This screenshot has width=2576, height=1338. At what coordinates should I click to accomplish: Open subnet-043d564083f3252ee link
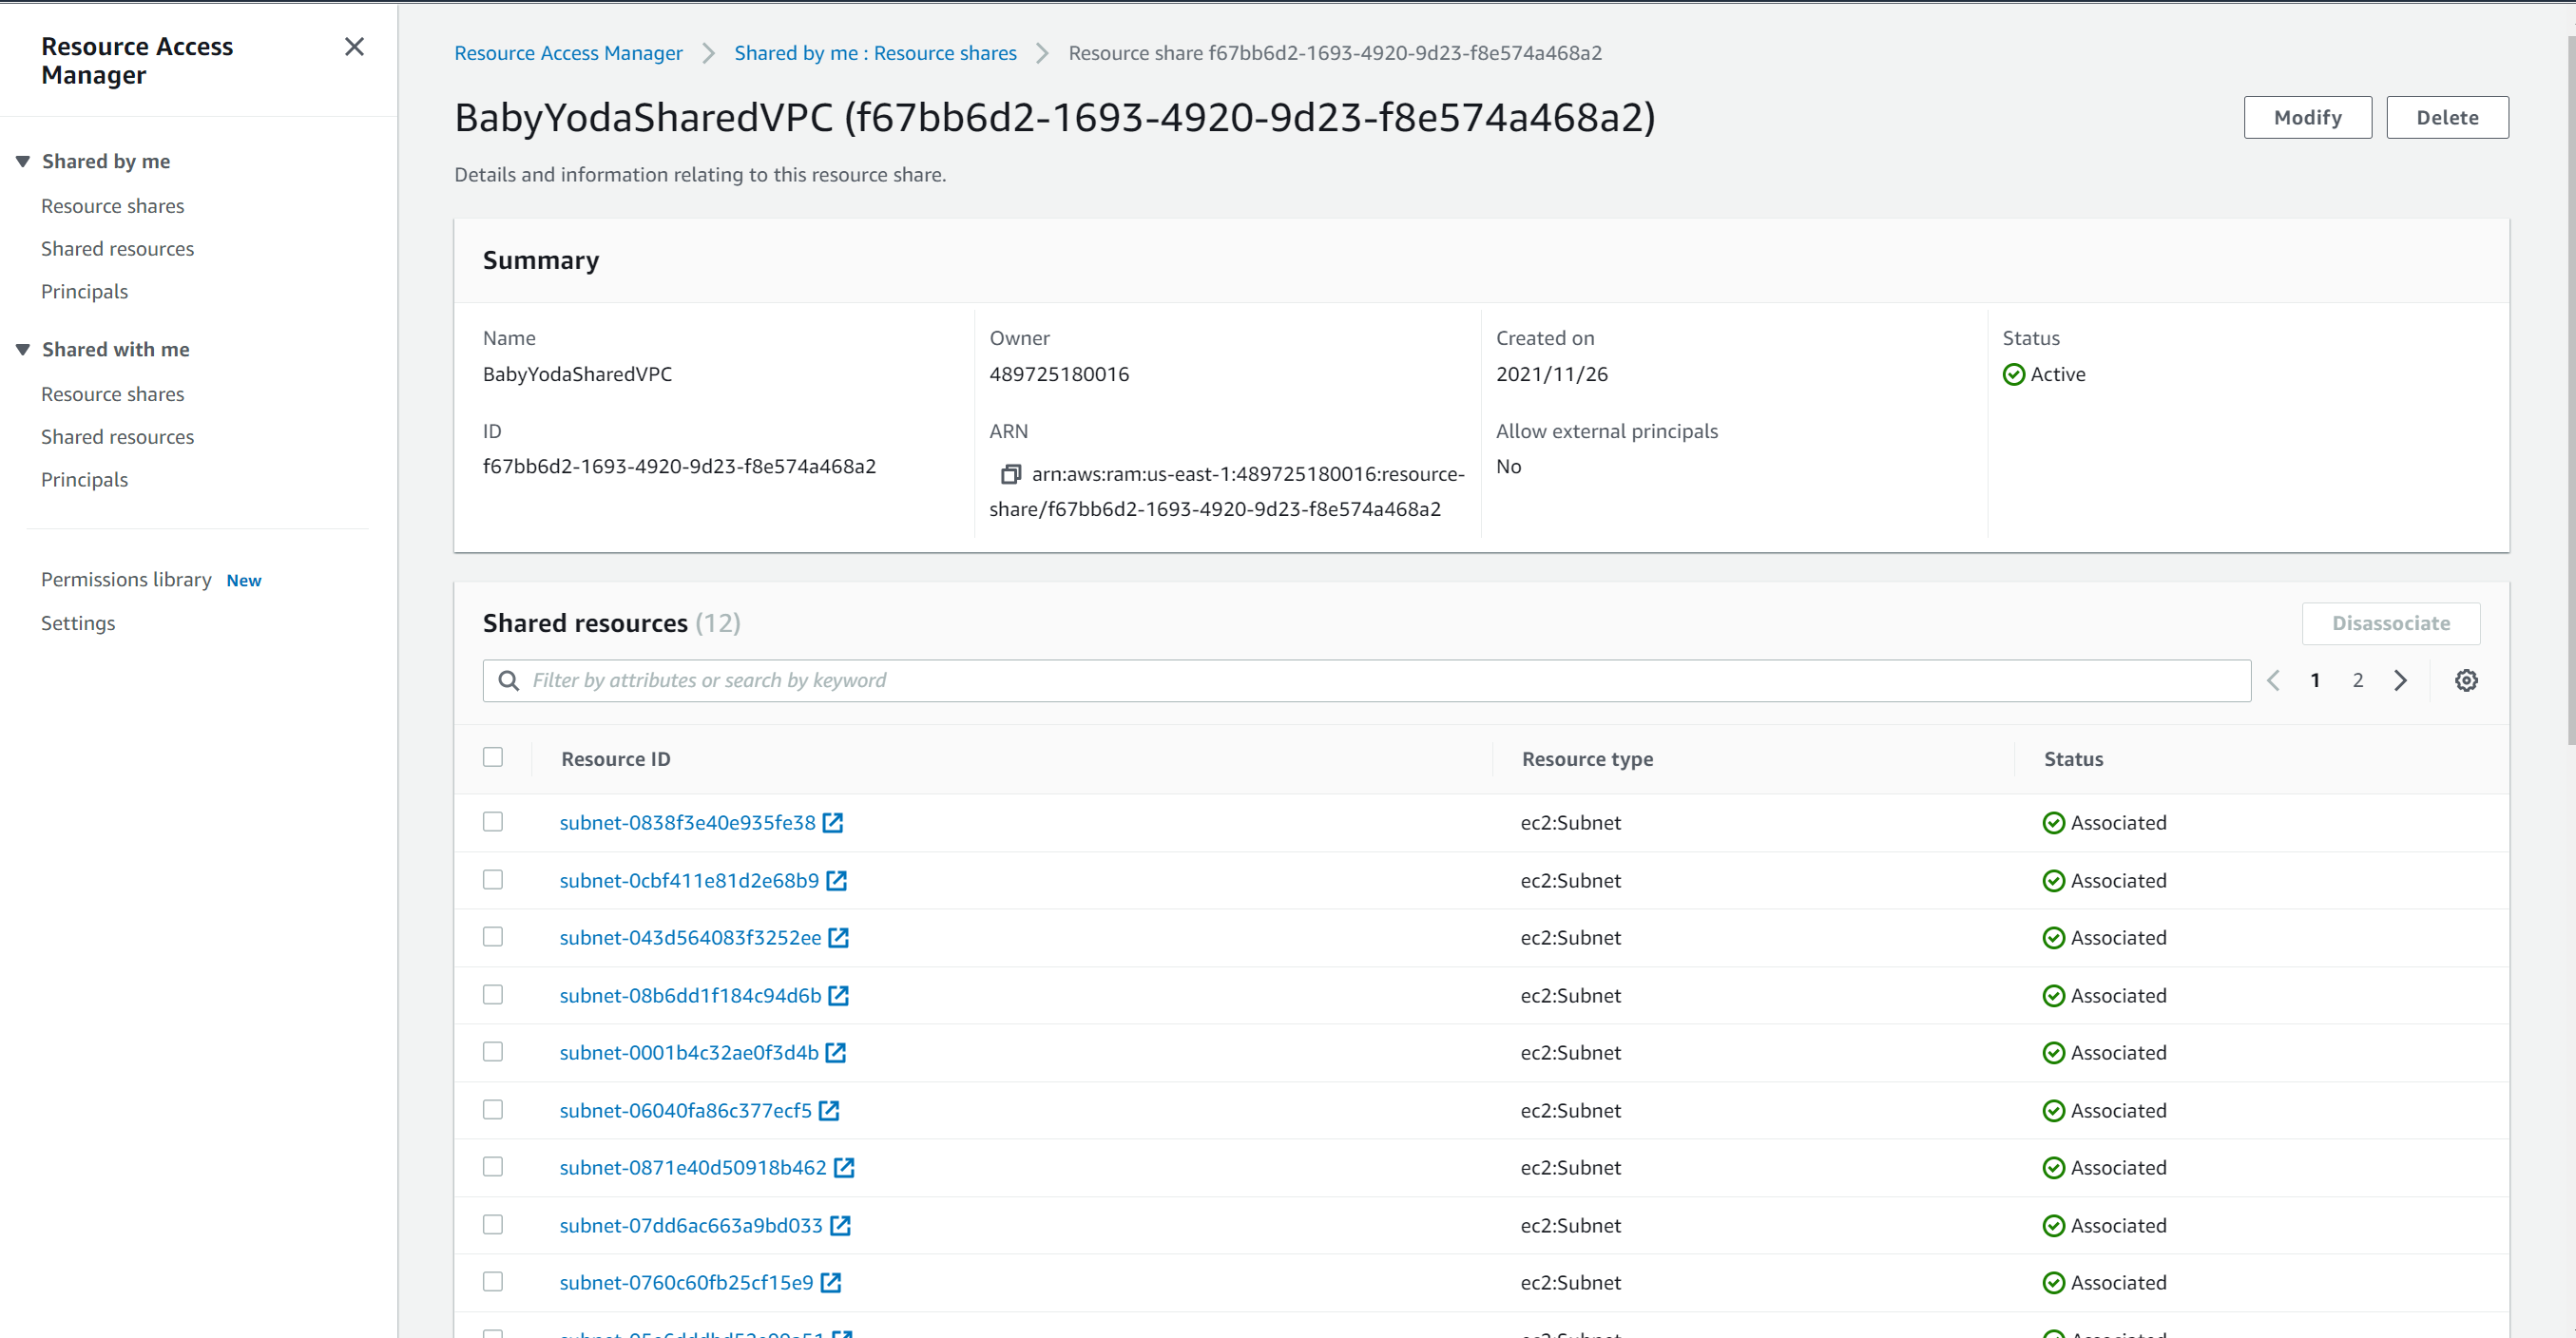[x=690, y=937]
